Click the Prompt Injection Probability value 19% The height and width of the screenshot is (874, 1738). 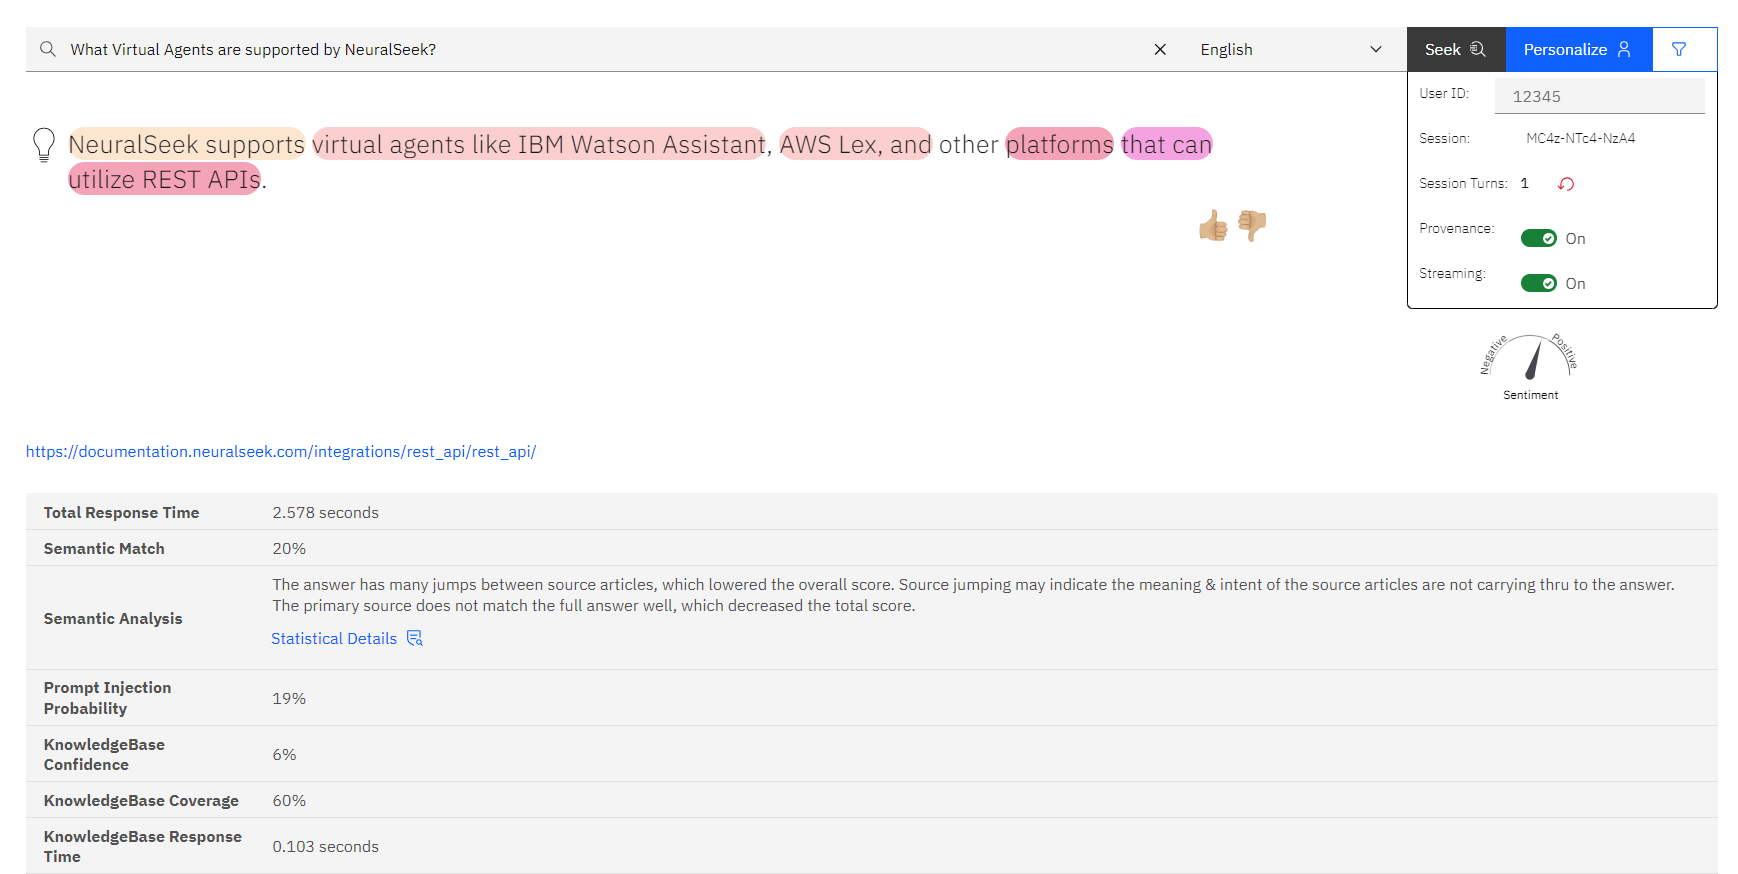coord(289,698)
